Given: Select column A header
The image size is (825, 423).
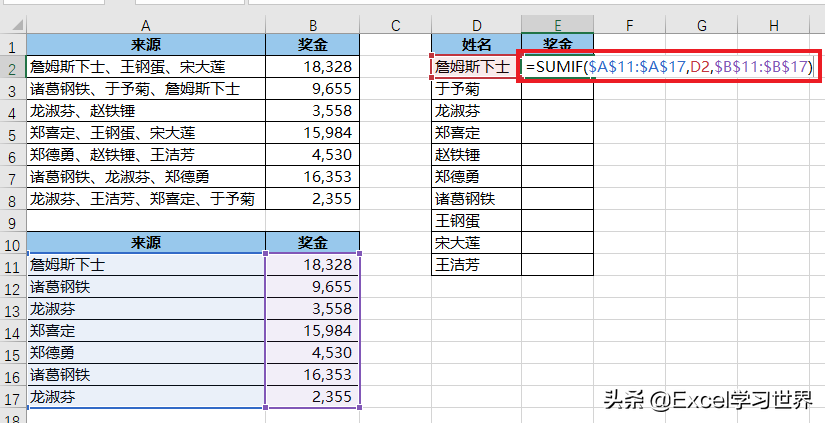Looking at the screenshot, I should click(146, 25).
